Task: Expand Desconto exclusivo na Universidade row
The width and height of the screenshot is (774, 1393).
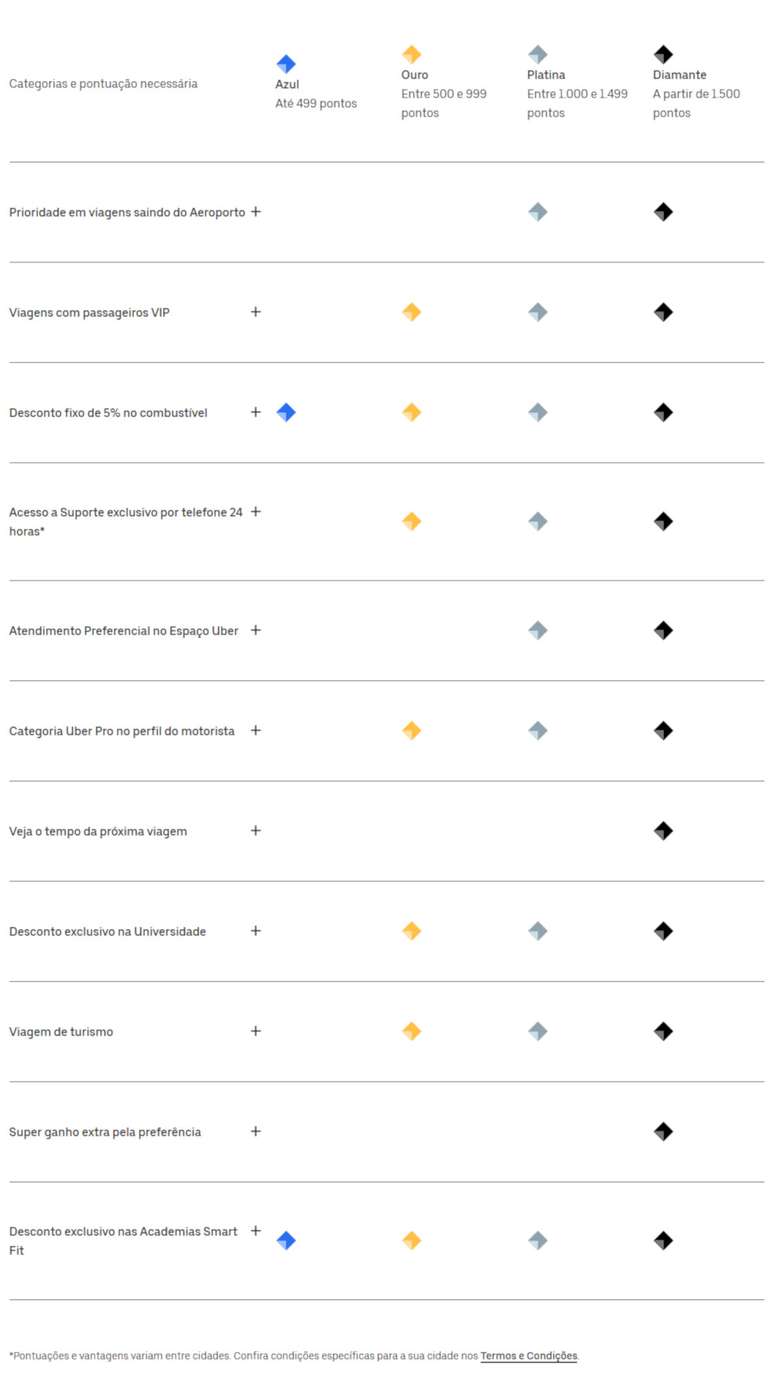Action: click(x=256, y=931)
